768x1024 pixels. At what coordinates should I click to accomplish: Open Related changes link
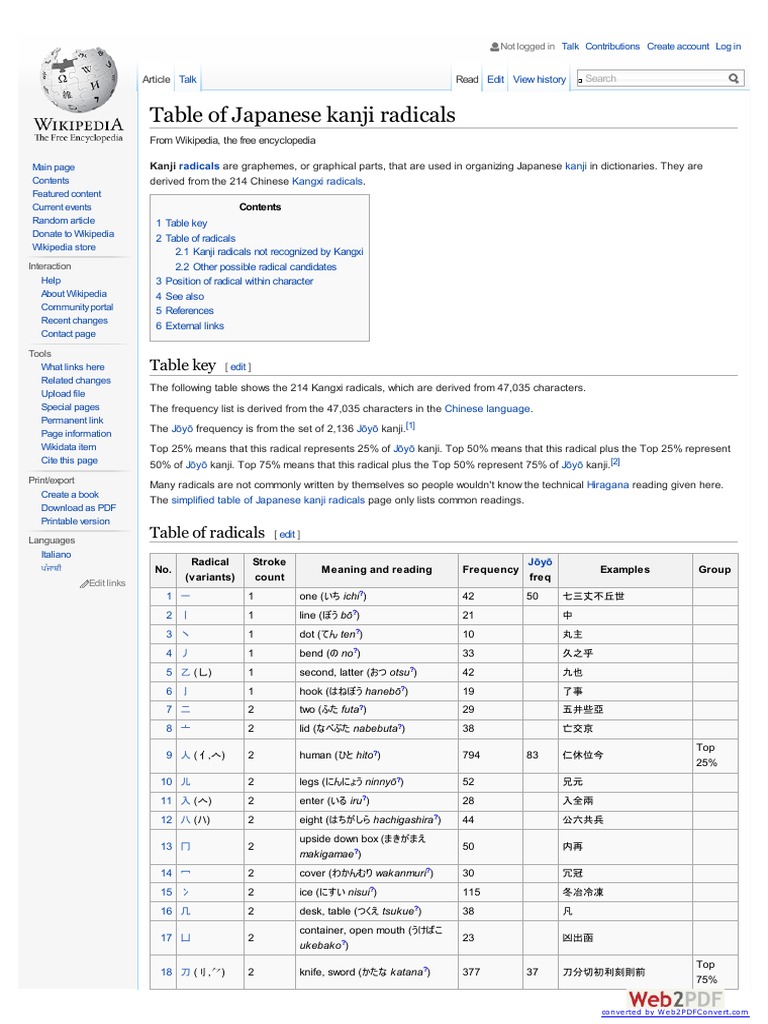76,380
